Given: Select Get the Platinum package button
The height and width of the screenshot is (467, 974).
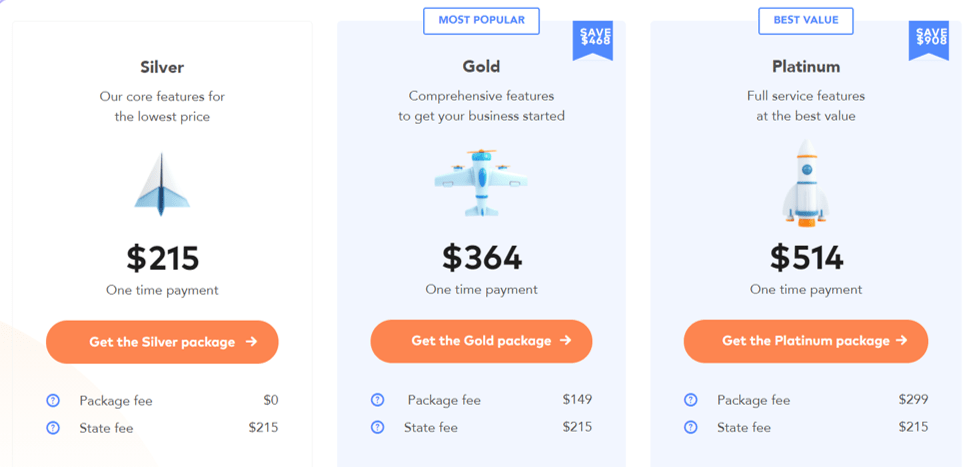Looking at the screenshot, I should coord(805,341).
